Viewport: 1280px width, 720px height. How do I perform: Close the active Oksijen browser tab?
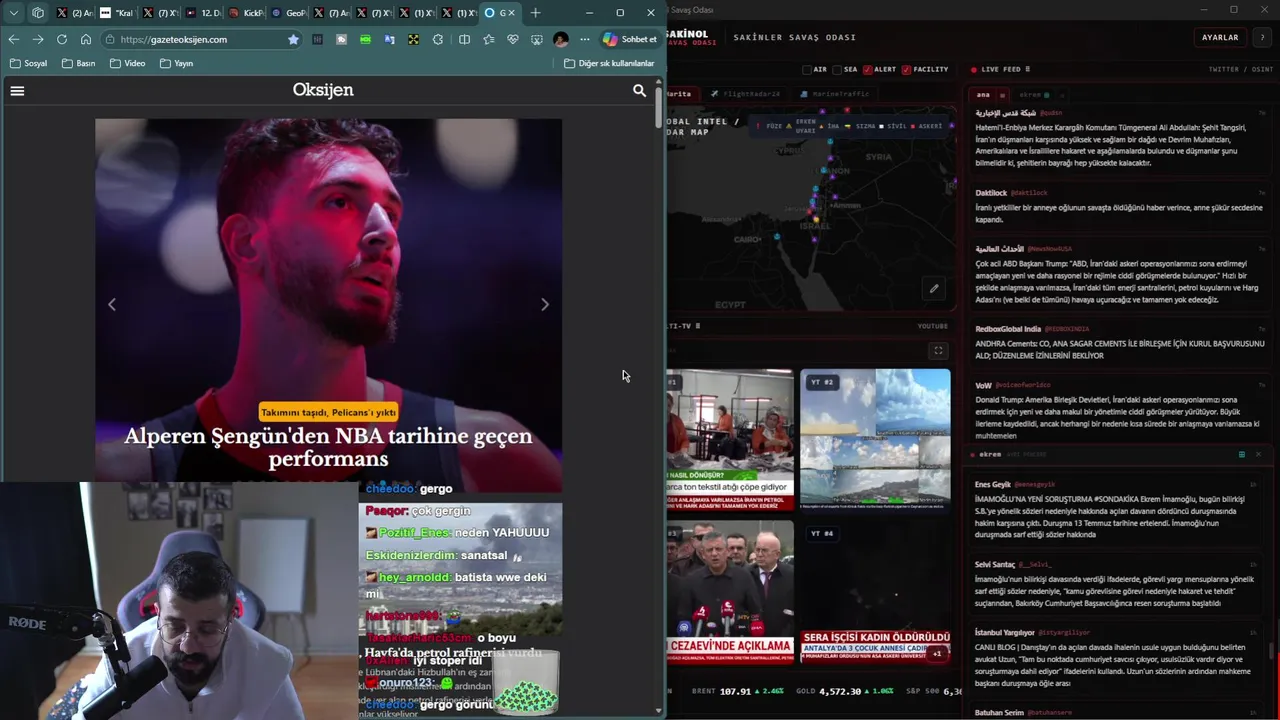(x=512, y=13)
